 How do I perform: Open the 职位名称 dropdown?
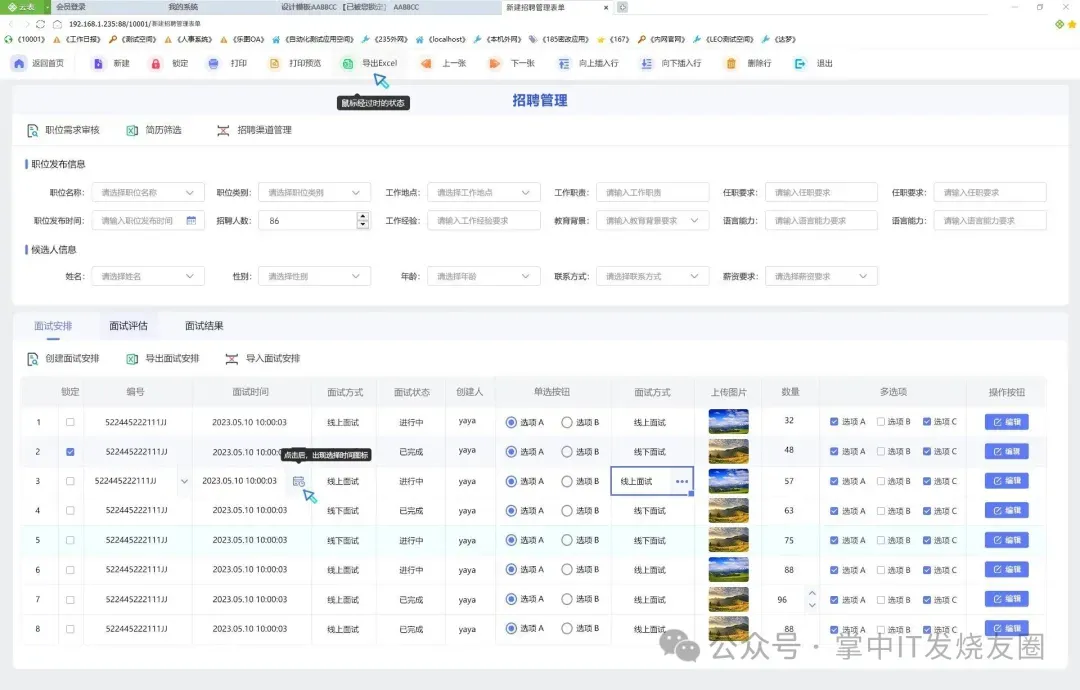148,193
